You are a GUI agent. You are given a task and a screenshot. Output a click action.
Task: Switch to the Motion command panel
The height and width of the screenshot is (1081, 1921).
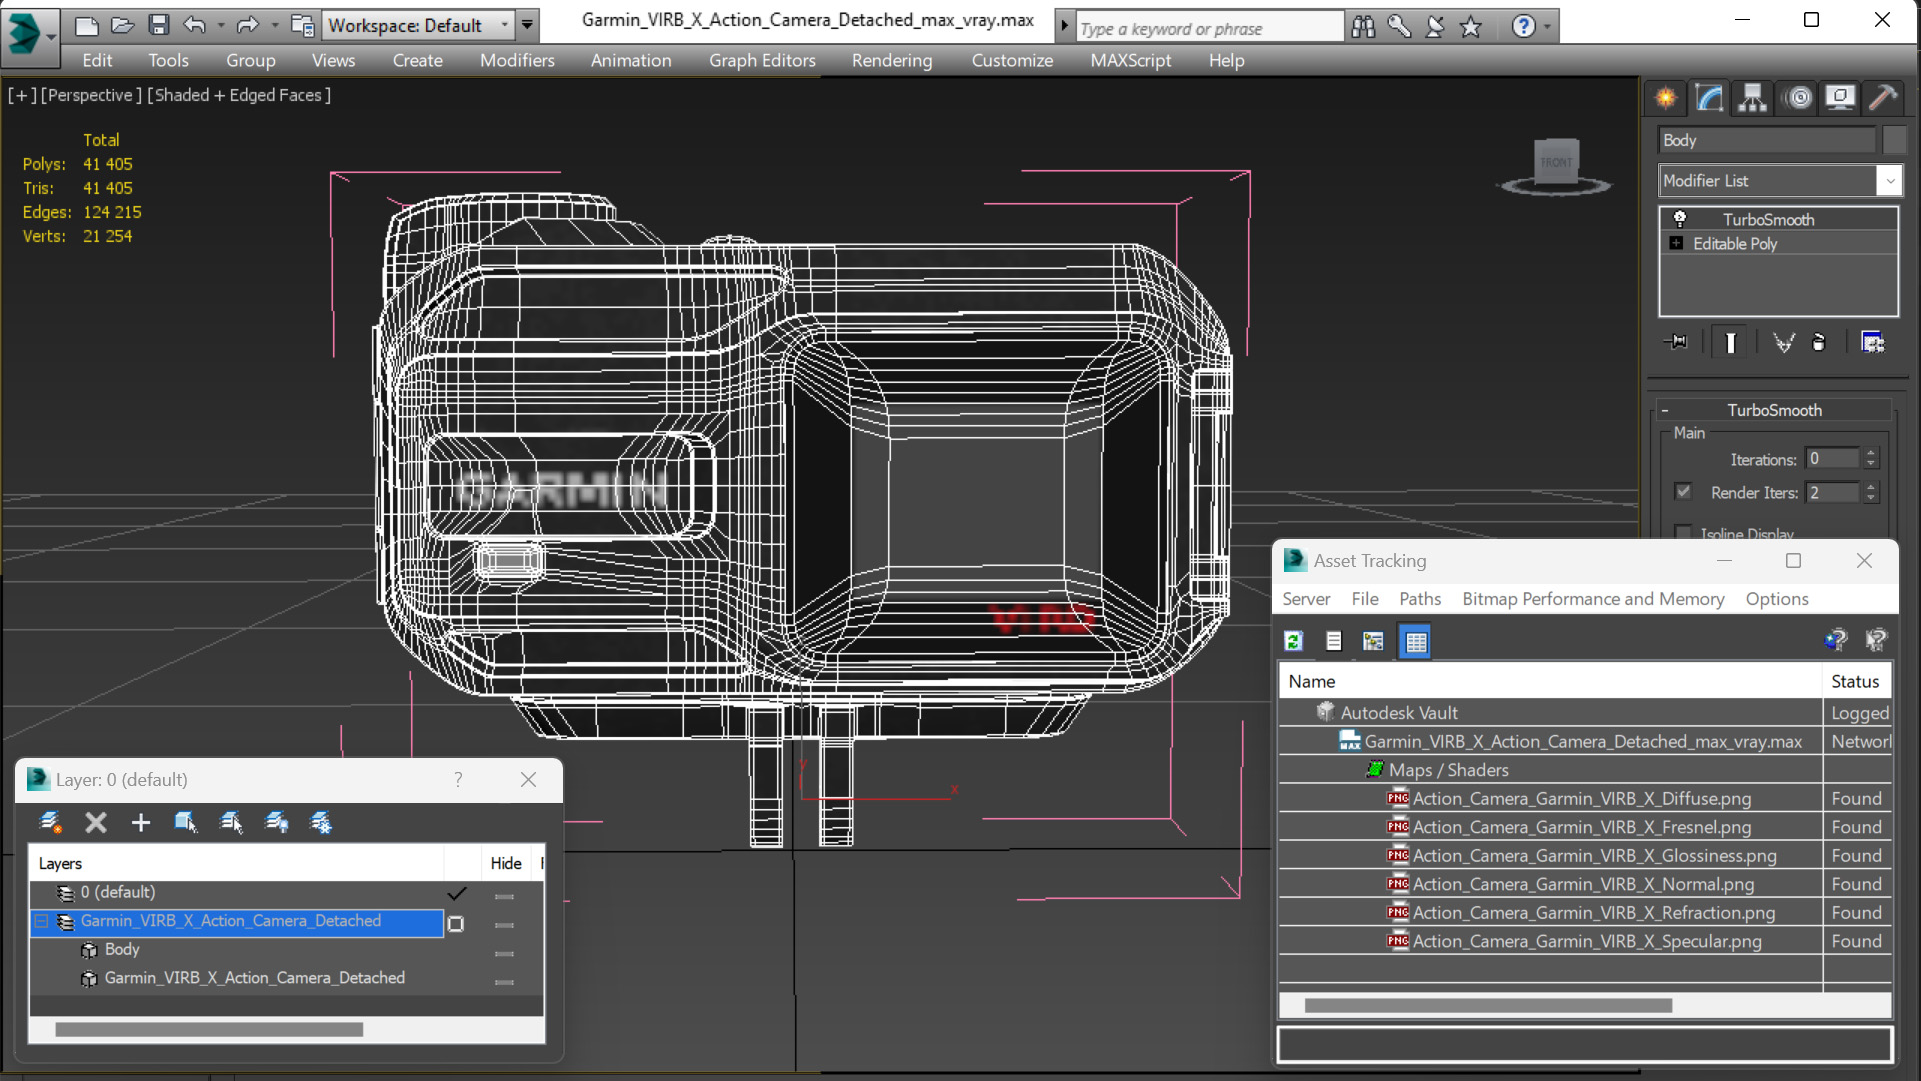pos(1798,97)
